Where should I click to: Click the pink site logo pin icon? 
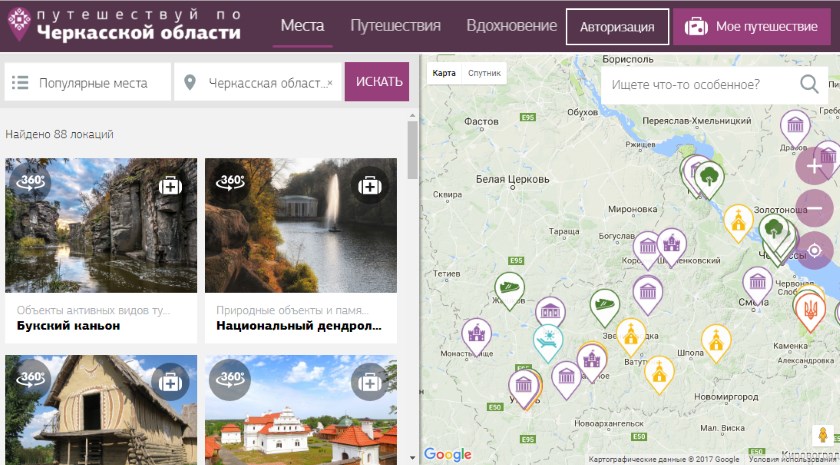tap(20, 24)
